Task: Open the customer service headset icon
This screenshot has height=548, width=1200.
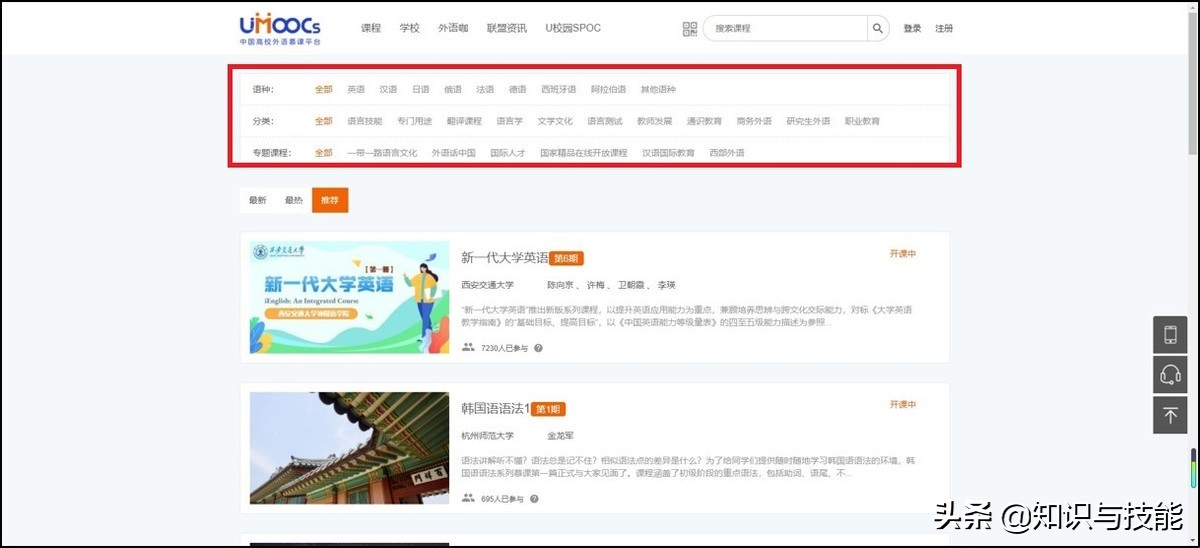Action: [x=1170, y=375]
